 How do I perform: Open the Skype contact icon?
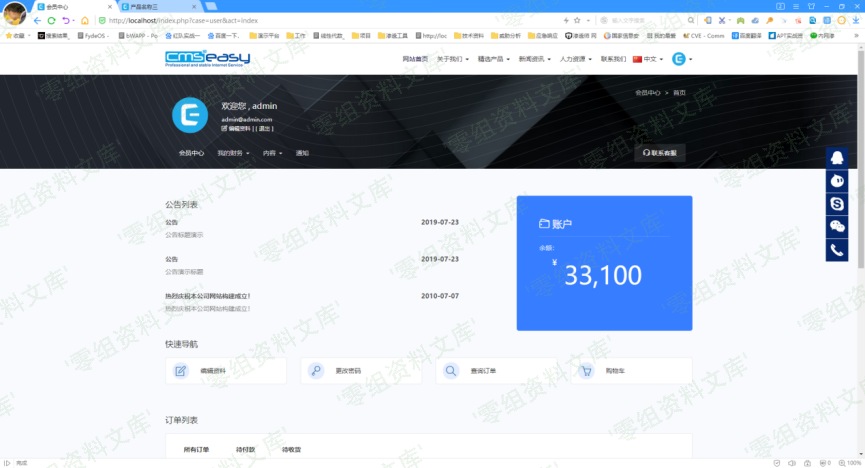837,204
